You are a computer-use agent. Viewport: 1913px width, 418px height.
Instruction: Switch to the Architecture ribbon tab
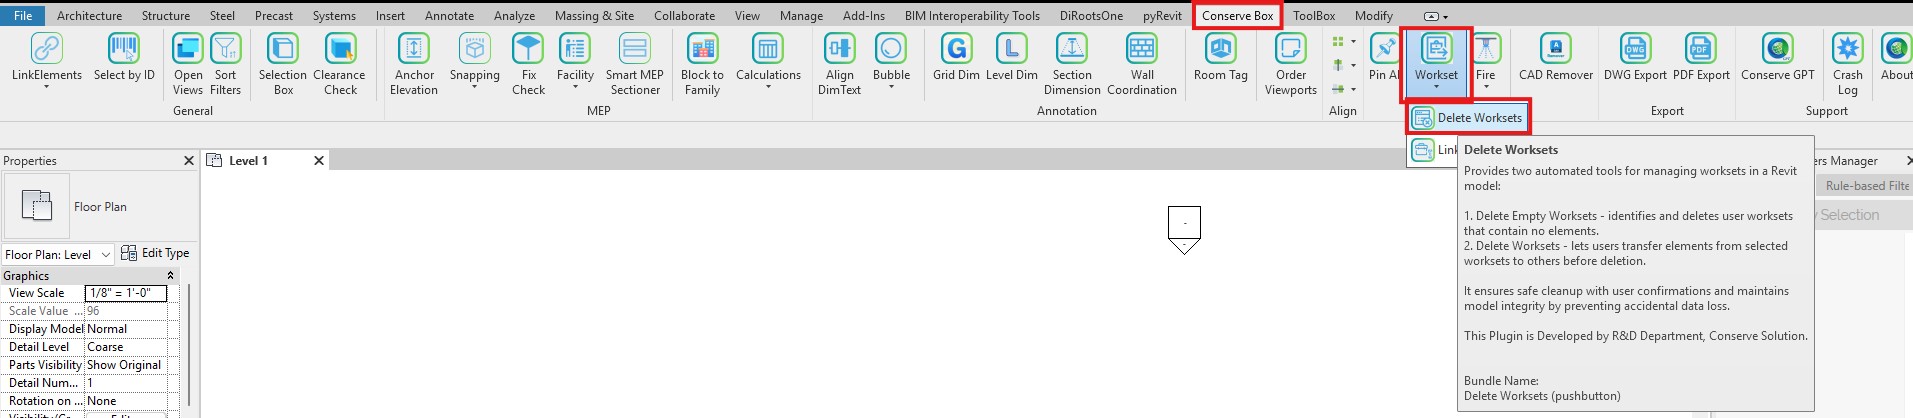tap(89, 16)
